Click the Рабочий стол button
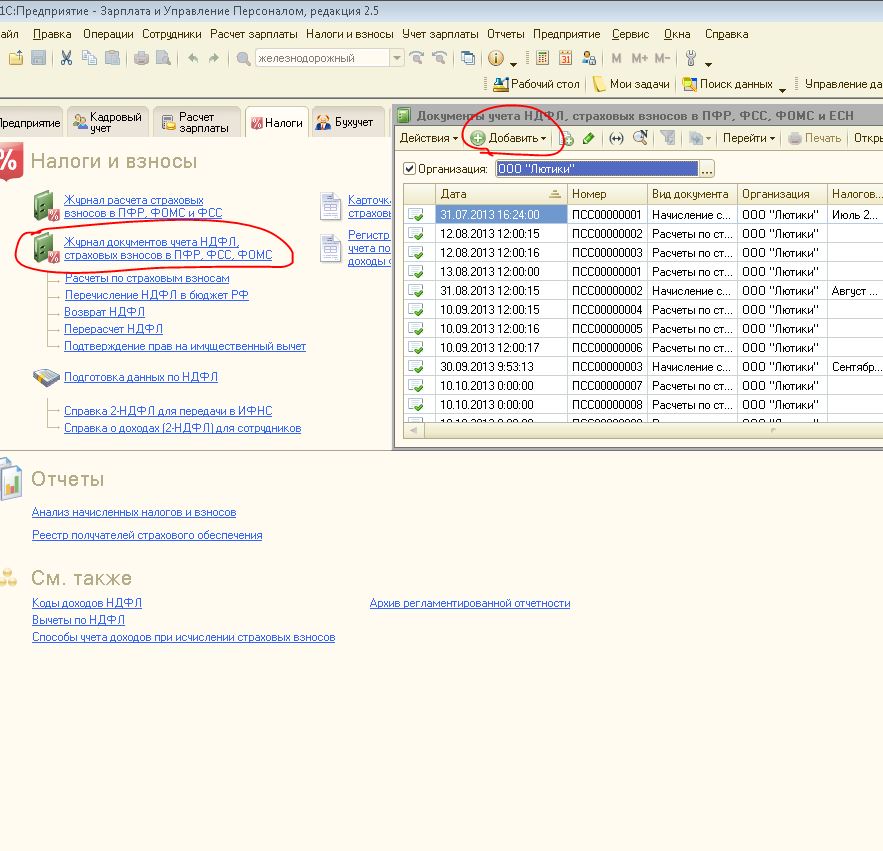The image size is (883, 851). tap(536, 84)
